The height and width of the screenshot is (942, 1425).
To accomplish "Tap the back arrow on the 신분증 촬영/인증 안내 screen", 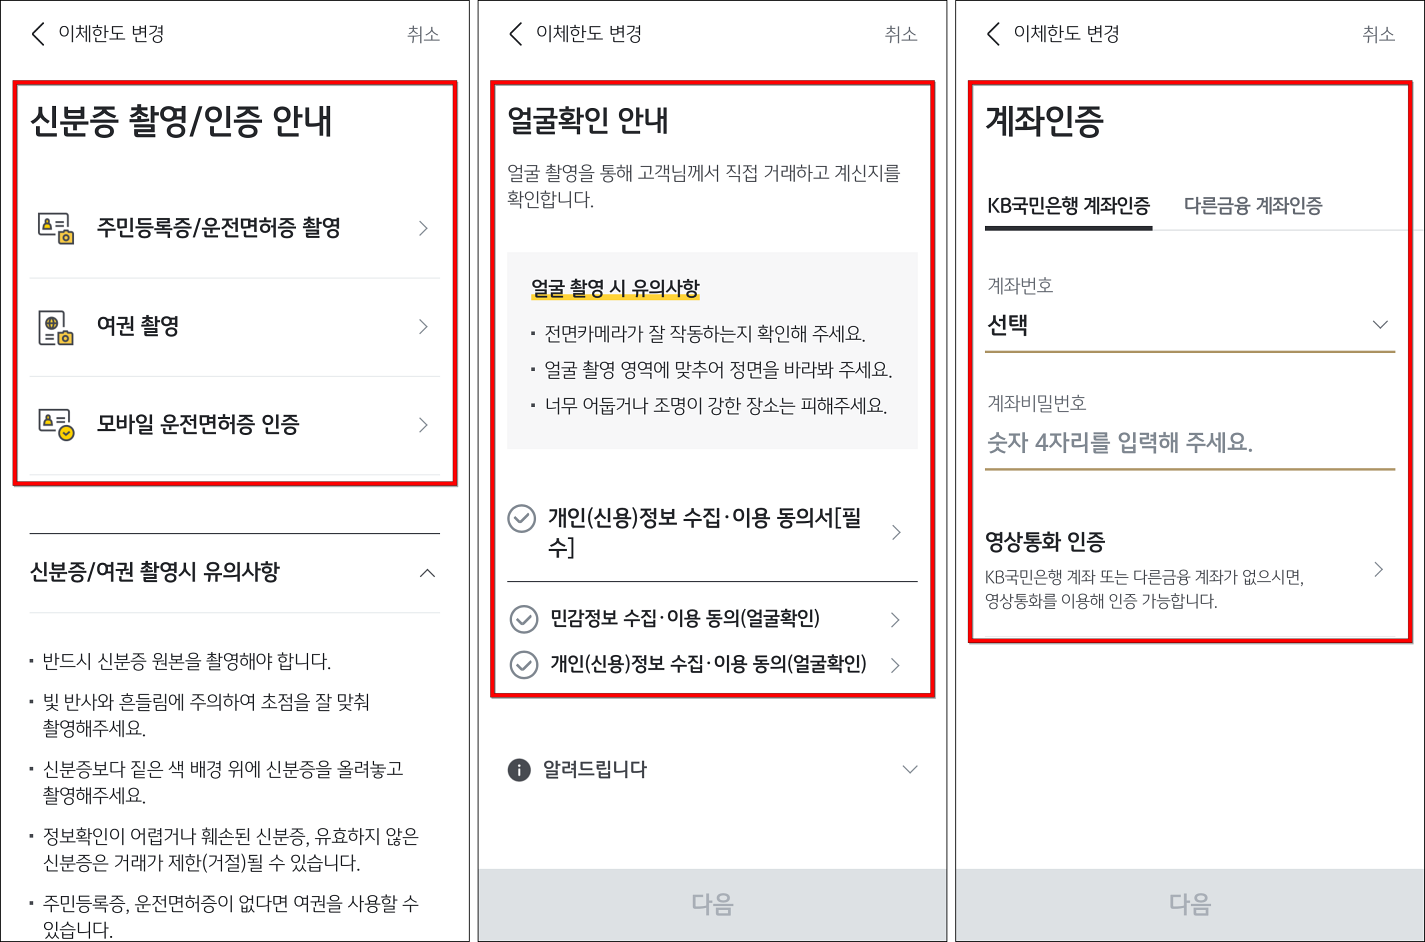I will 37,33.
